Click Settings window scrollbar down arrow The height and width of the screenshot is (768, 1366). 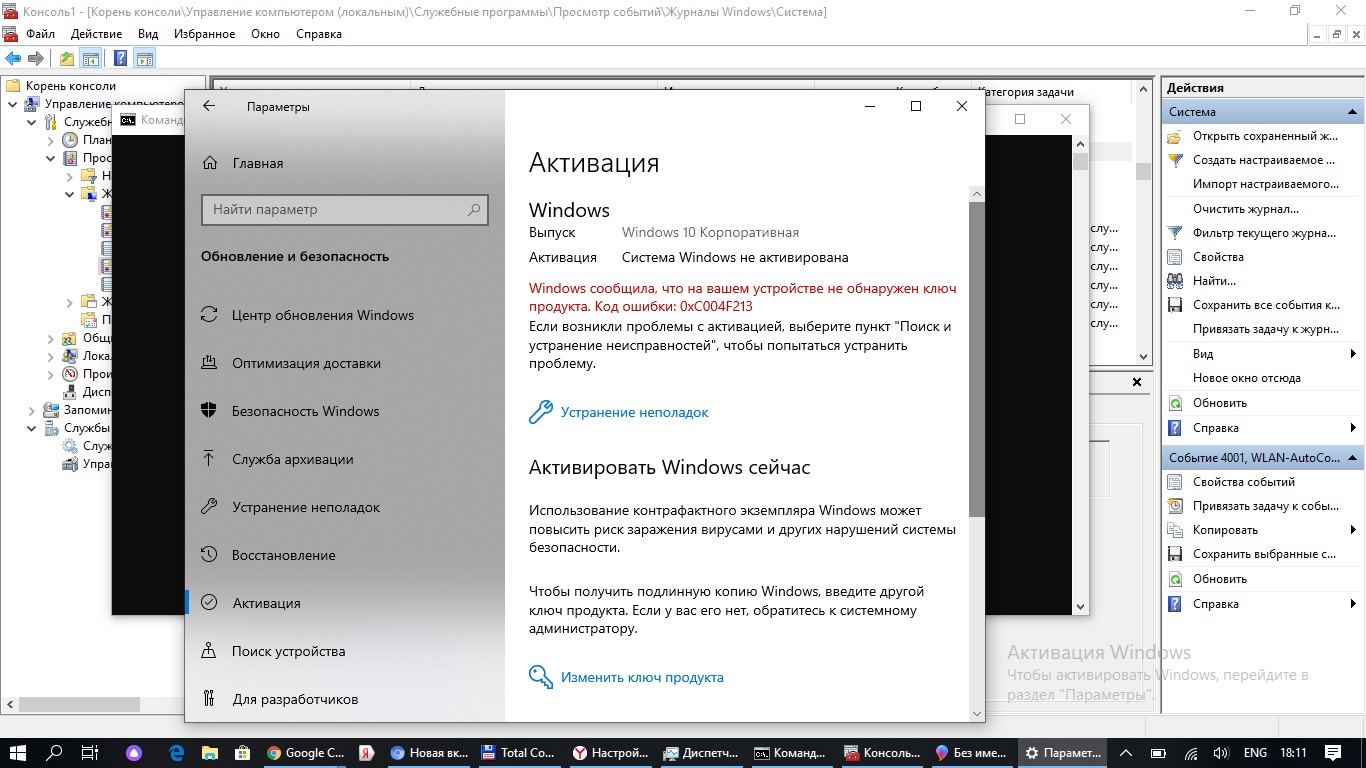977,713
